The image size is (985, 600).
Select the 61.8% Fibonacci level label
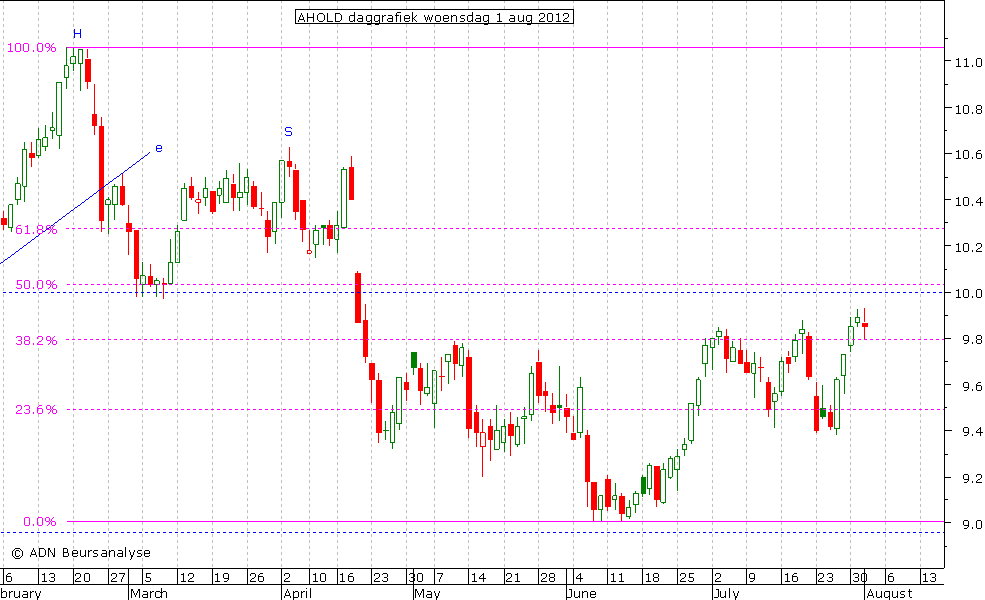pyautogui.click(x=36, y=229)
